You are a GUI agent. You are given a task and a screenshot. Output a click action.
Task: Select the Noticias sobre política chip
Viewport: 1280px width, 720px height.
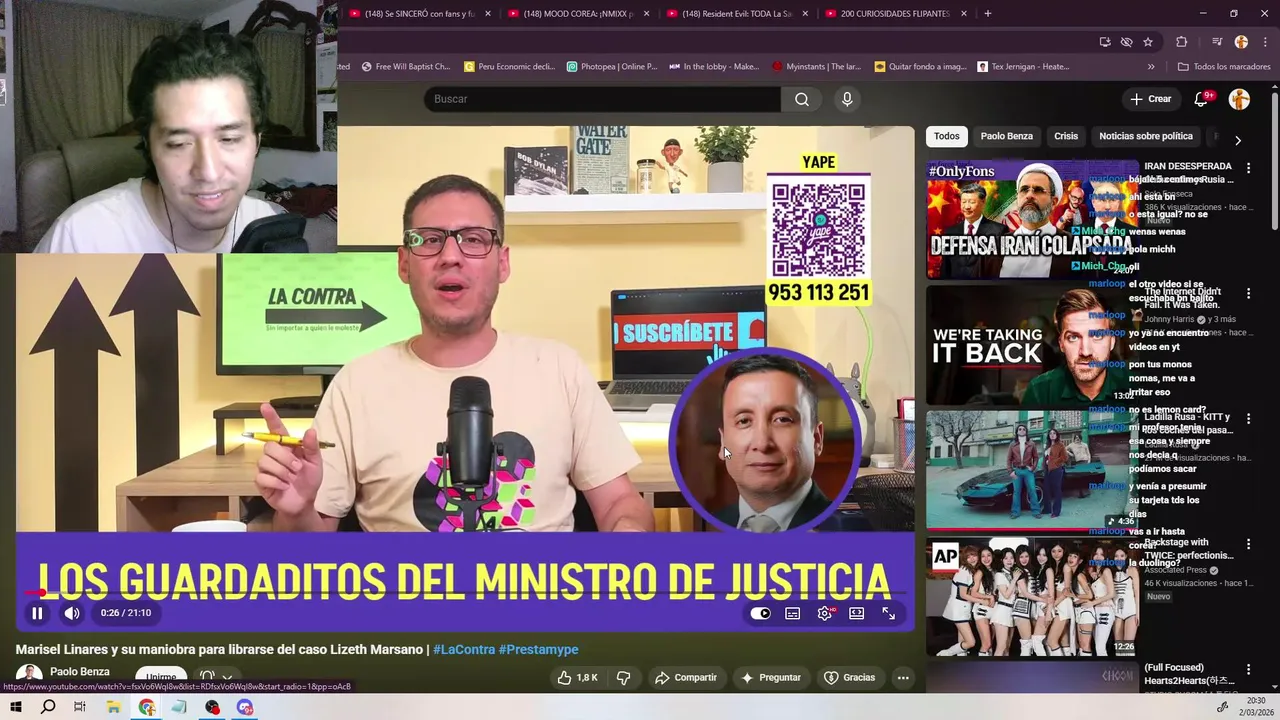pos(1146,136)
